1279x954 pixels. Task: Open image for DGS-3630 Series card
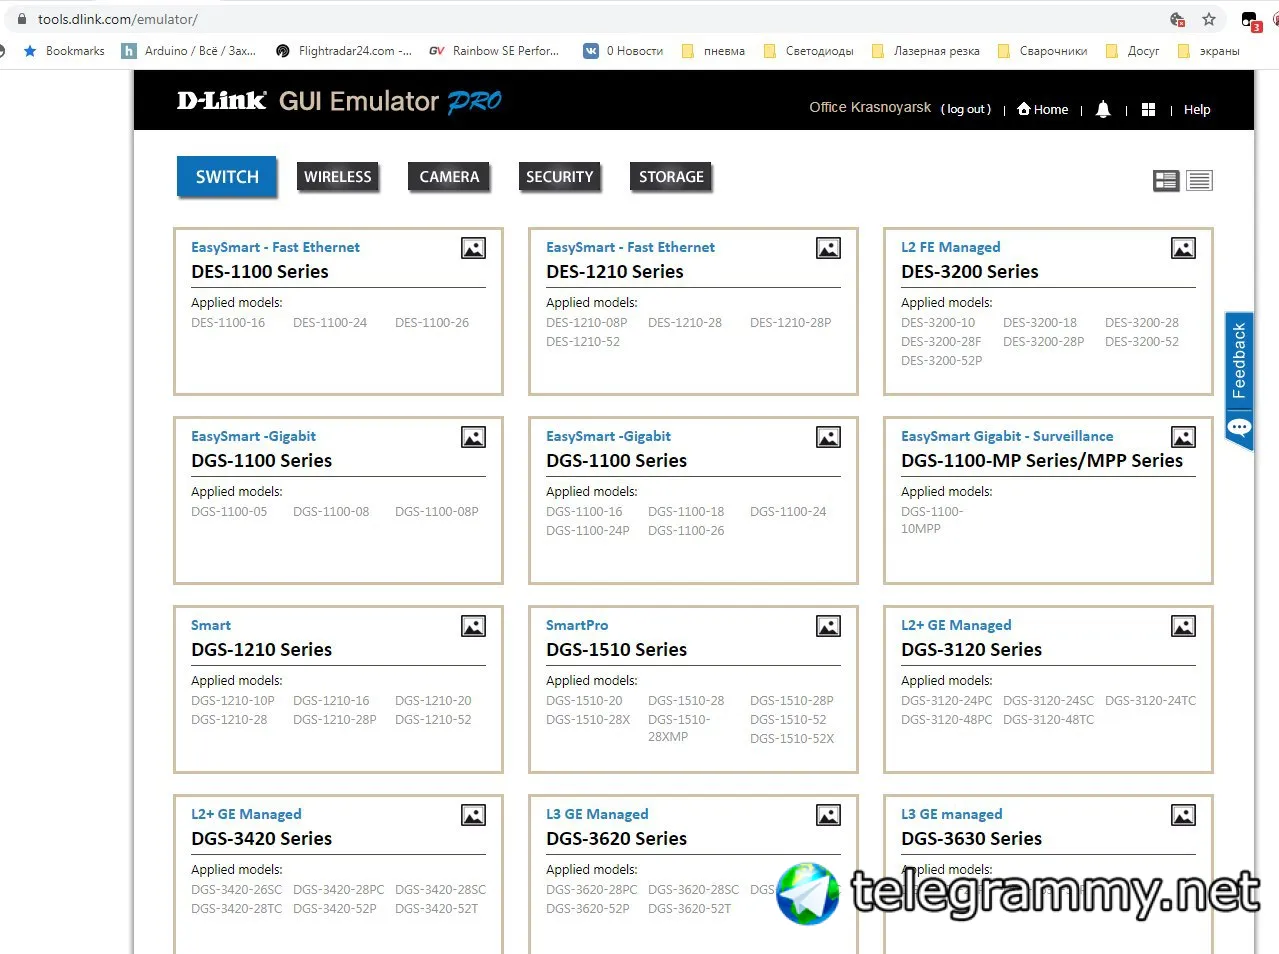tap(1183, 815)
